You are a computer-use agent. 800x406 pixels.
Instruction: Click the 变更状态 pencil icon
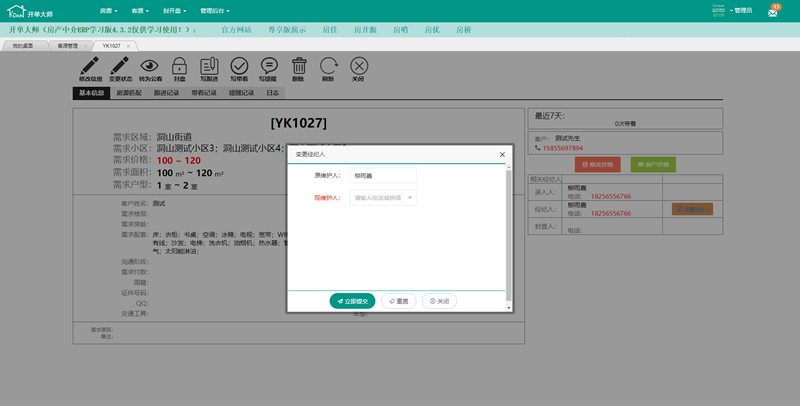[x=121, y=66]
